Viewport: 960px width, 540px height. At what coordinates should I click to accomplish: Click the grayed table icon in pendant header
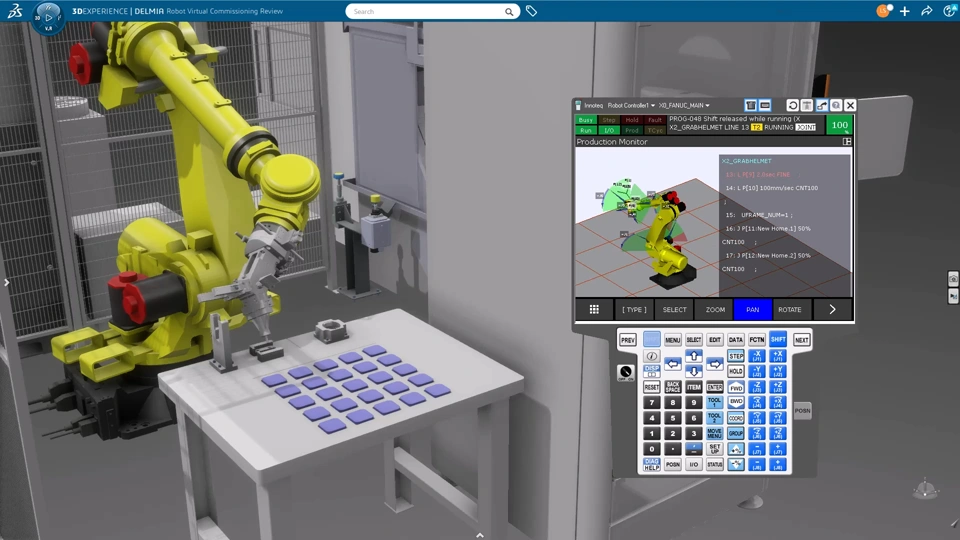(x=807, y=105)
